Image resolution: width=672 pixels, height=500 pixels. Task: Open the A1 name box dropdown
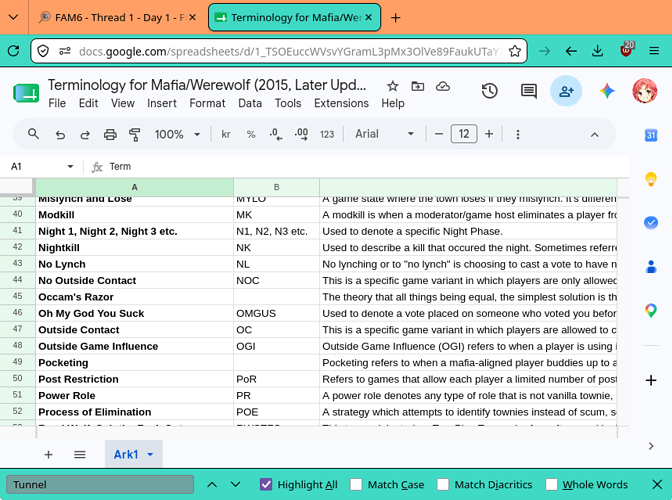click(x=70, y=166)
